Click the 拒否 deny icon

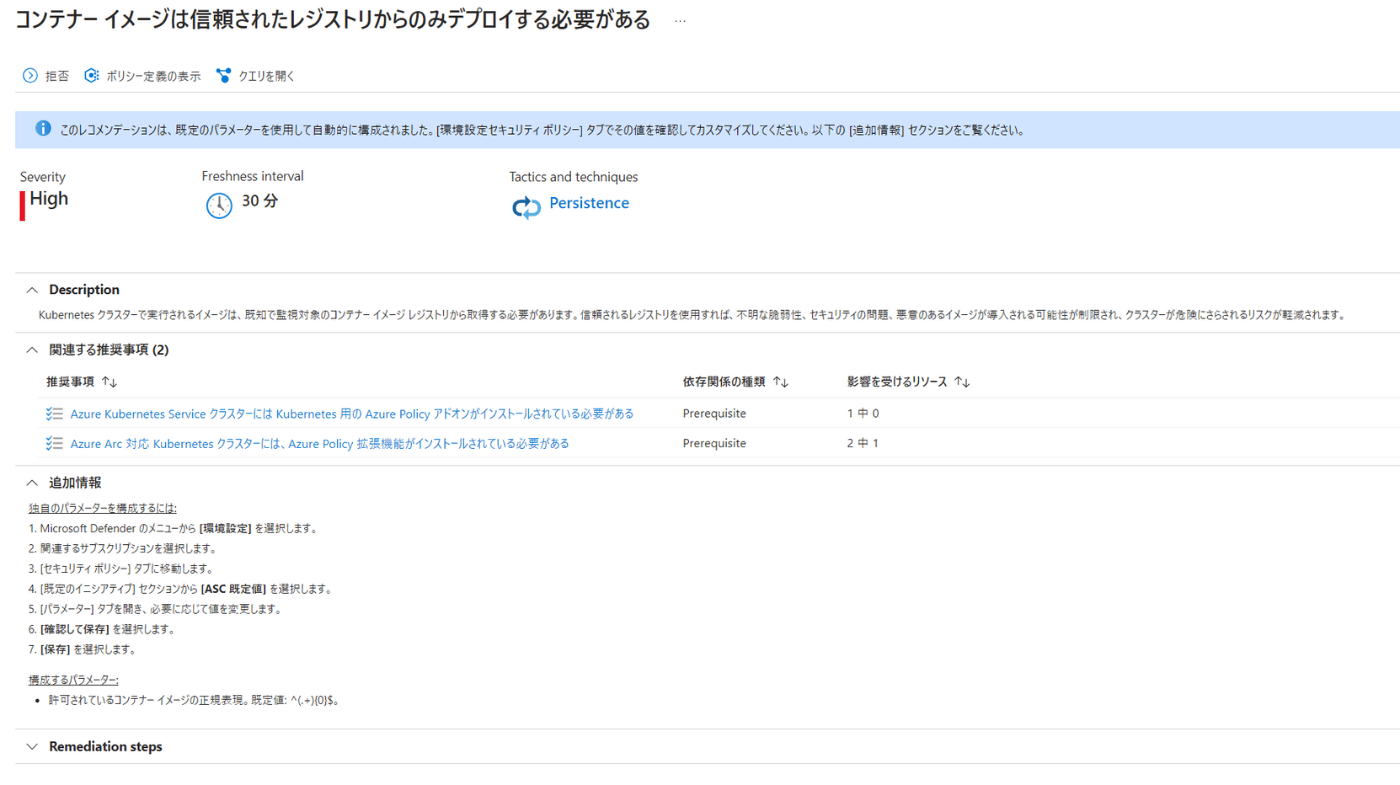[x=30, y=76]
